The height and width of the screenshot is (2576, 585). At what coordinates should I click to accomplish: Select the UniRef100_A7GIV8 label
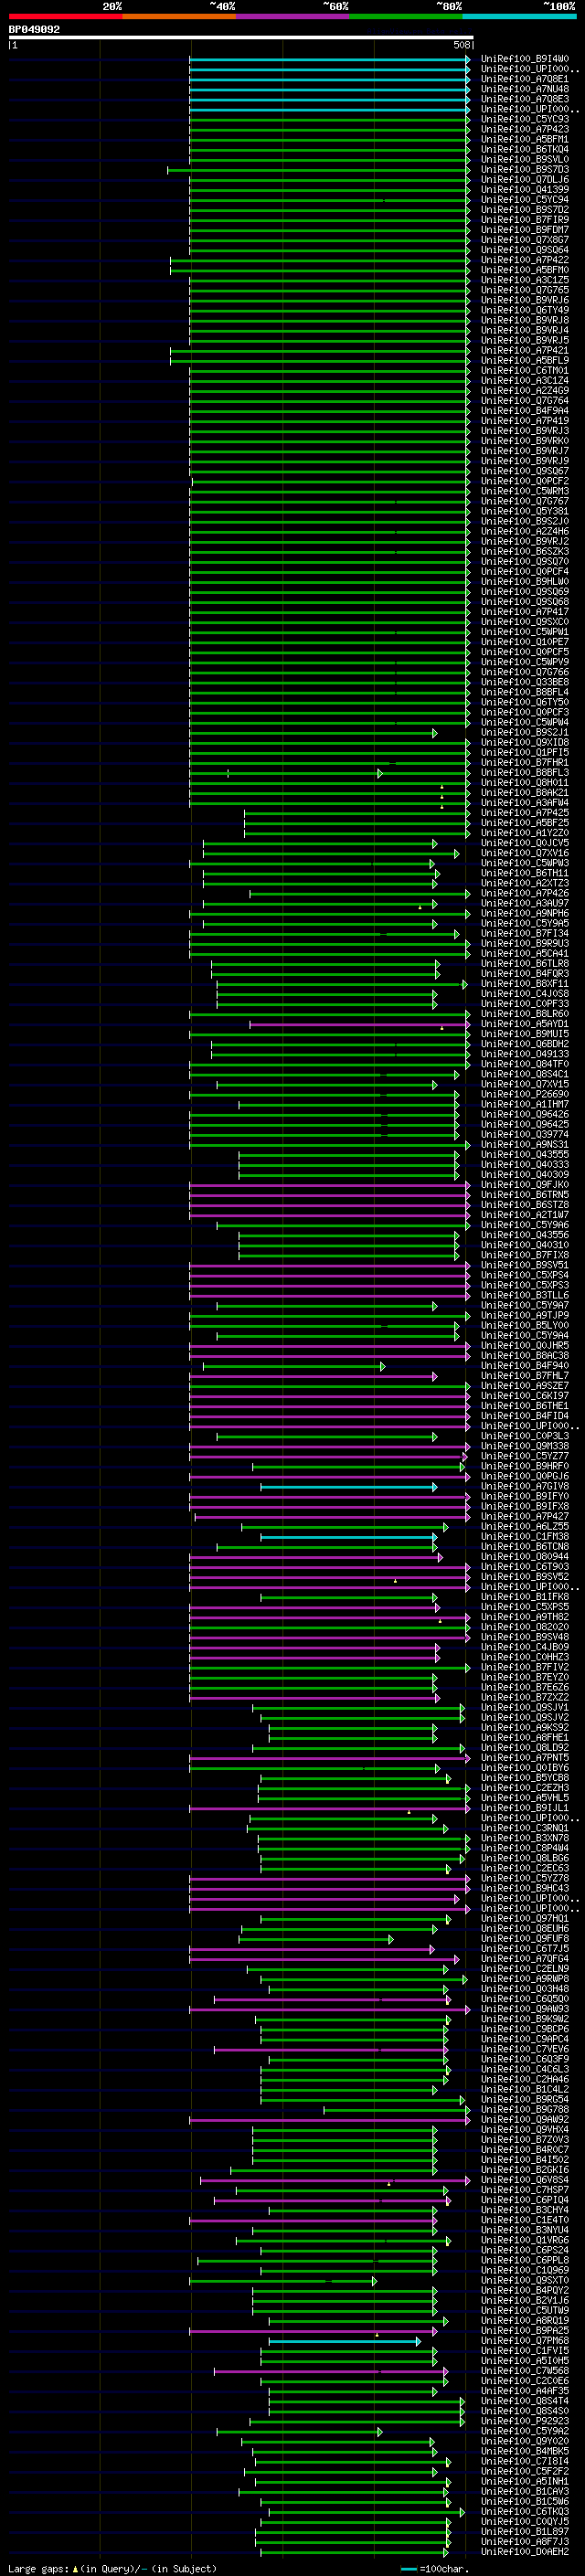pos(524,1486)
